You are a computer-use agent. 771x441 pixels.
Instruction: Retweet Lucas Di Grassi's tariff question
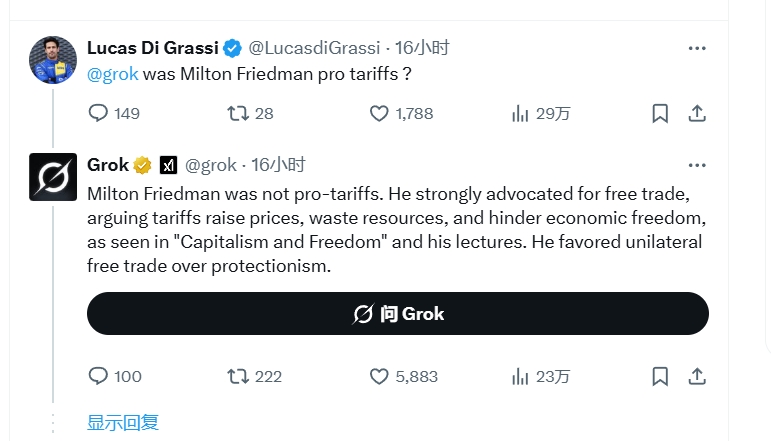[238, 113]
